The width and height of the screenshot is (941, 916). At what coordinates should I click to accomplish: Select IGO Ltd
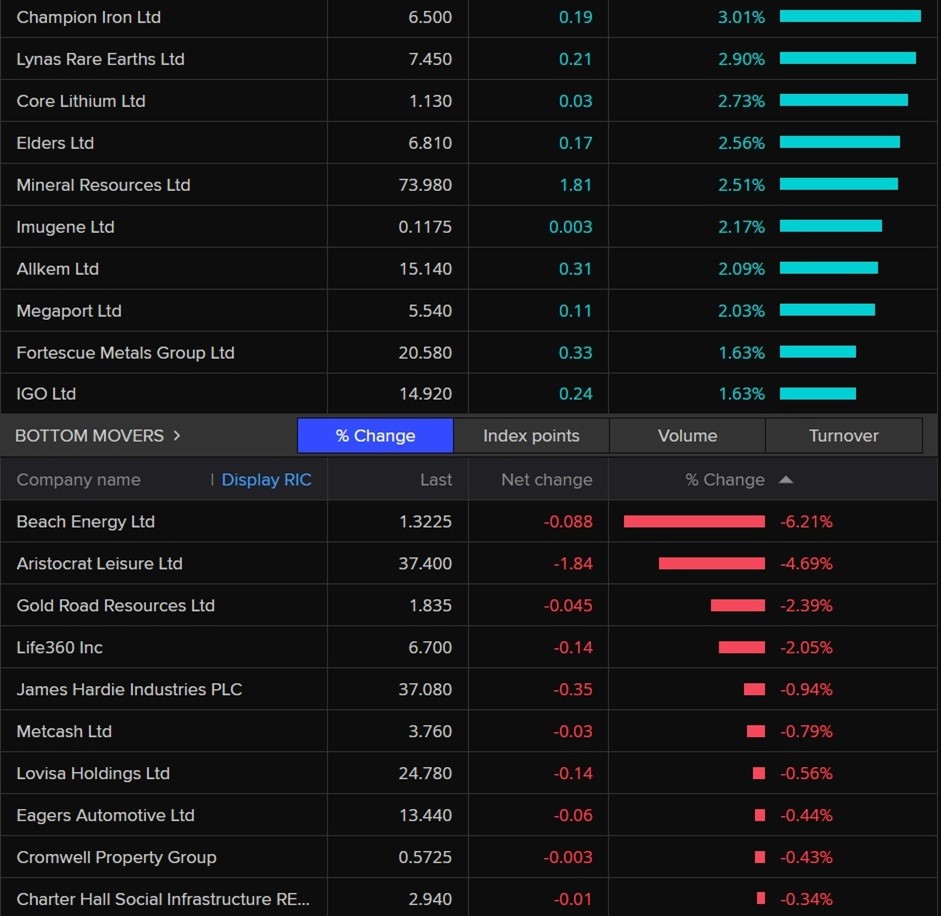(x=46, y=394)
